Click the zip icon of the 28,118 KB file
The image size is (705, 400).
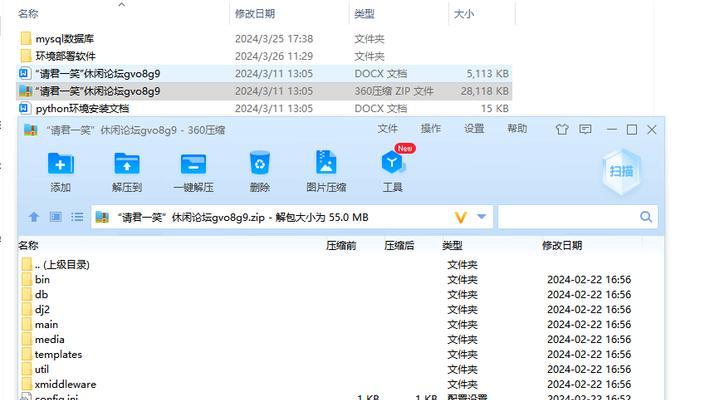25,91
